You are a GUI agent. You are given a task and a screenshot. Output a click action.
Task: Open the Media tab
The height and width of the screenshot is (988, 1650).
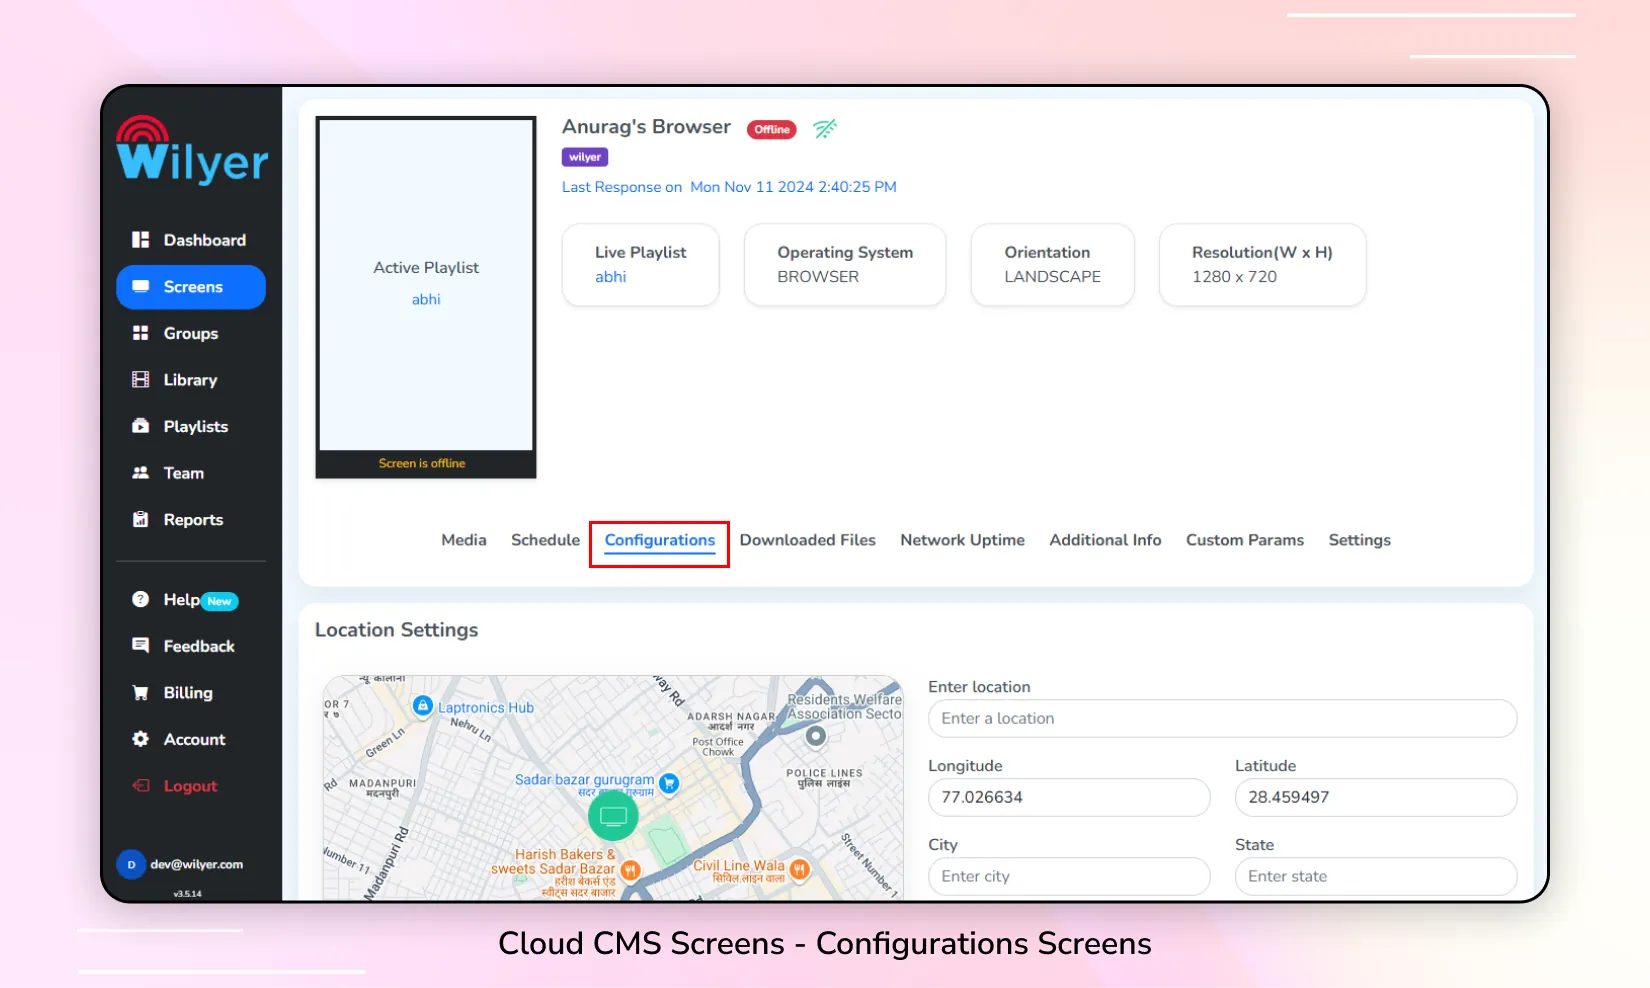point(464,540)
